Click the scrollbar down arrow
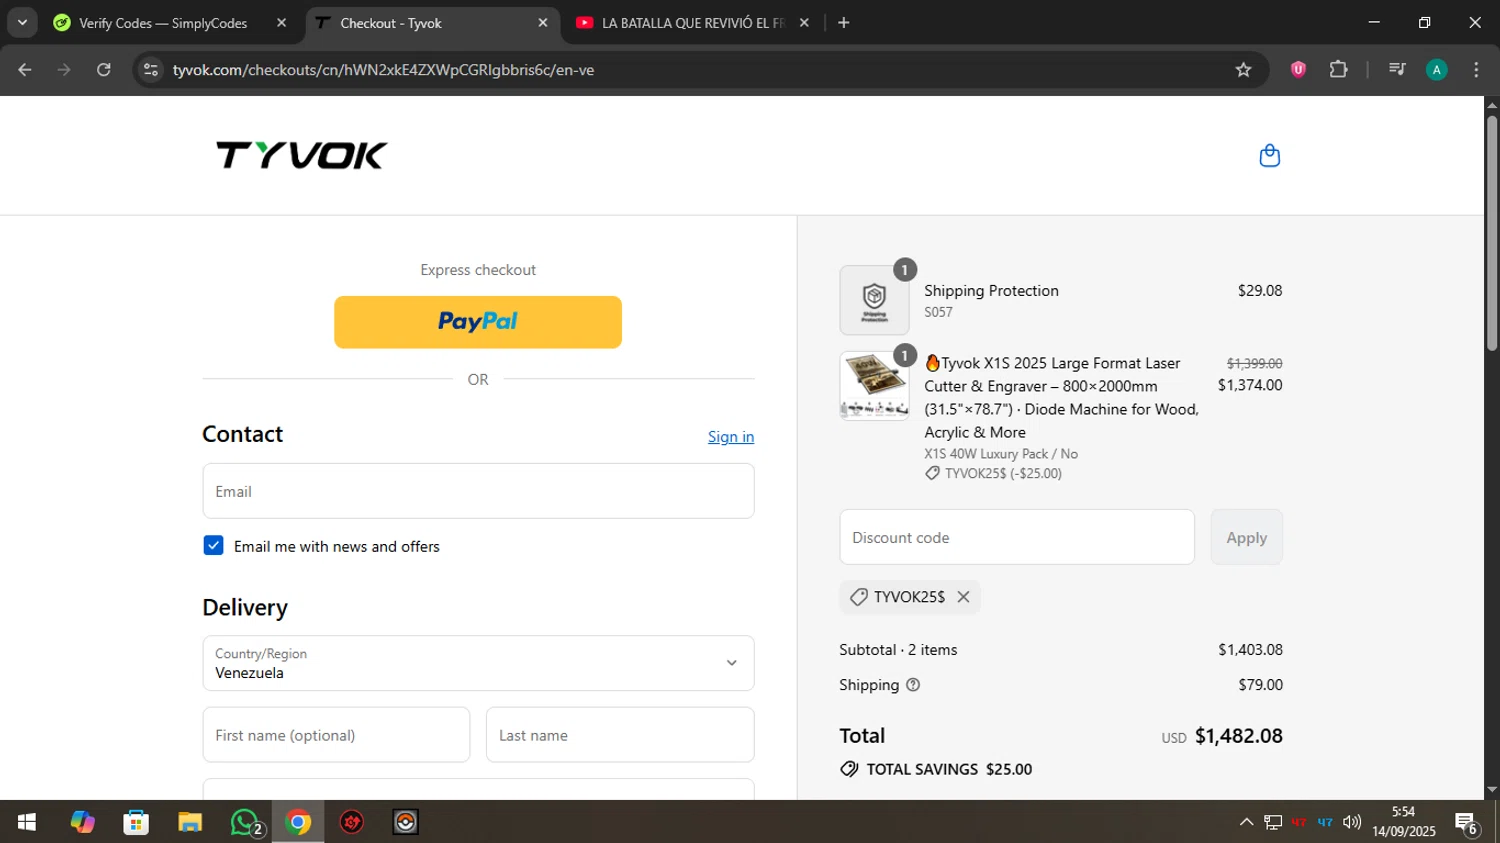This screenshot has height=843, width=1500. click(x=1491, y=790)
